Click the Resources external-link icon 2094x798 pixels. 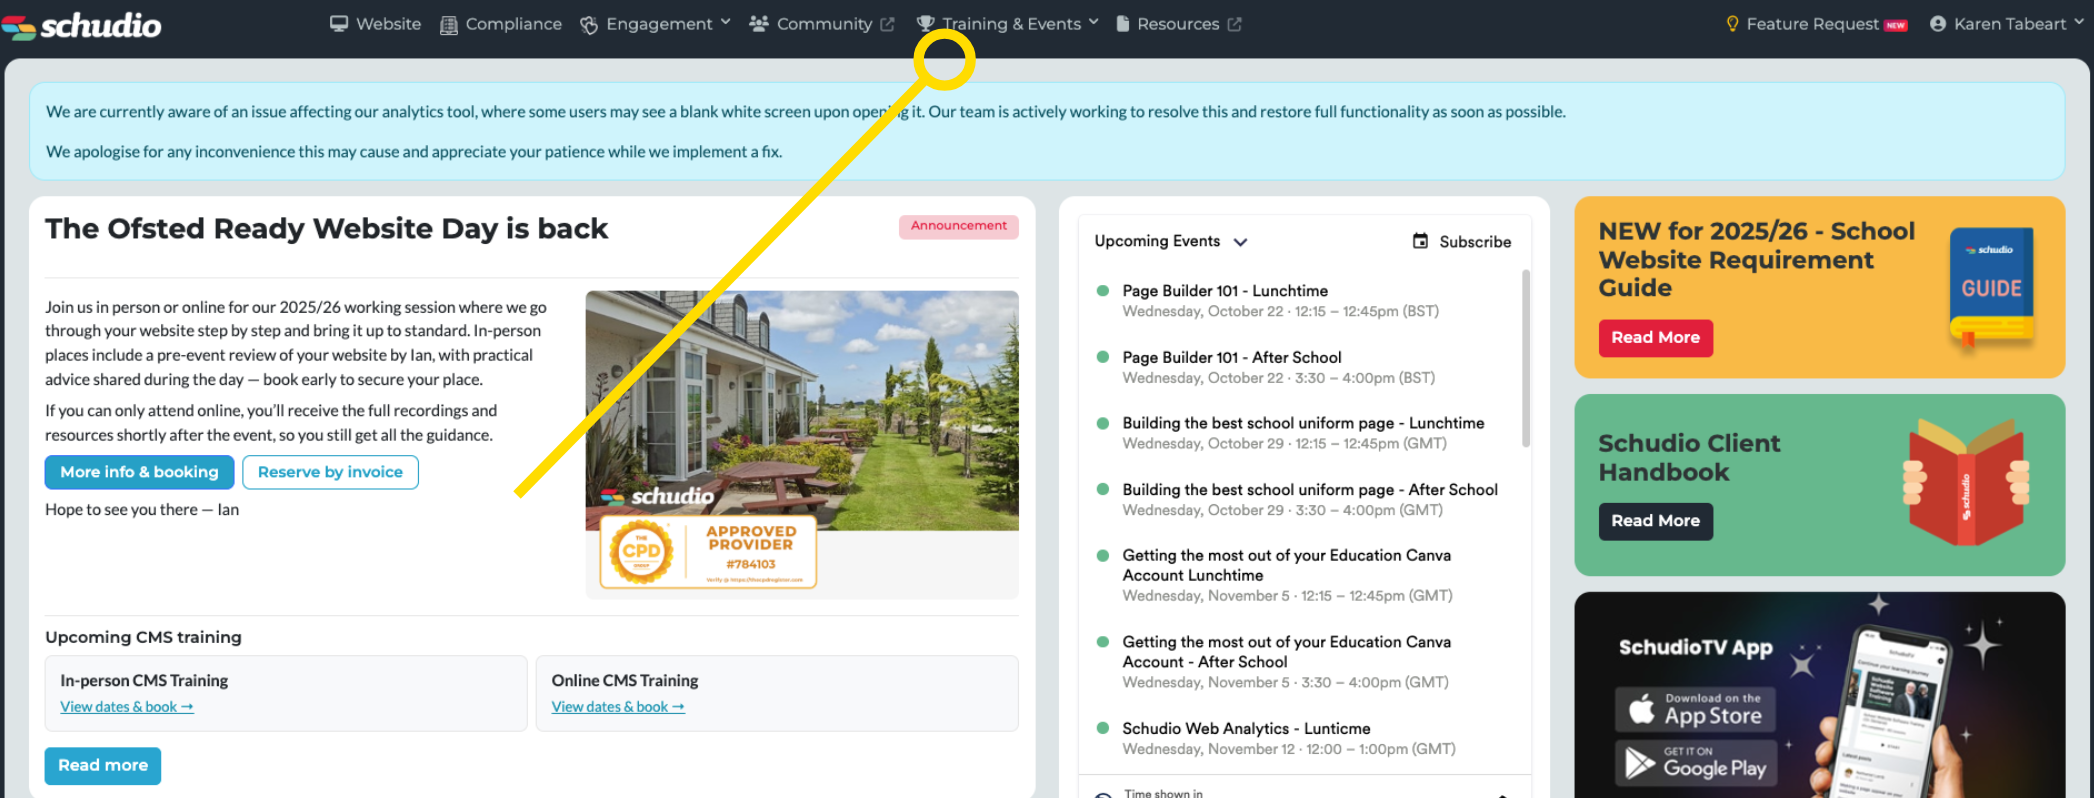pos(1235,24)
